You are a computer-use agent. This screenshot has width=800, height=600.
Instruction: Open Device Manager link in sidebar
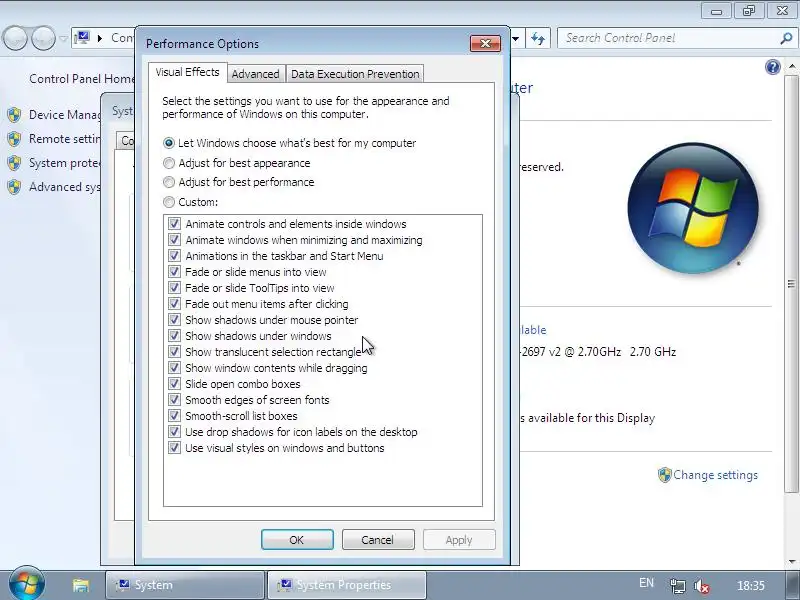(65, 115)
